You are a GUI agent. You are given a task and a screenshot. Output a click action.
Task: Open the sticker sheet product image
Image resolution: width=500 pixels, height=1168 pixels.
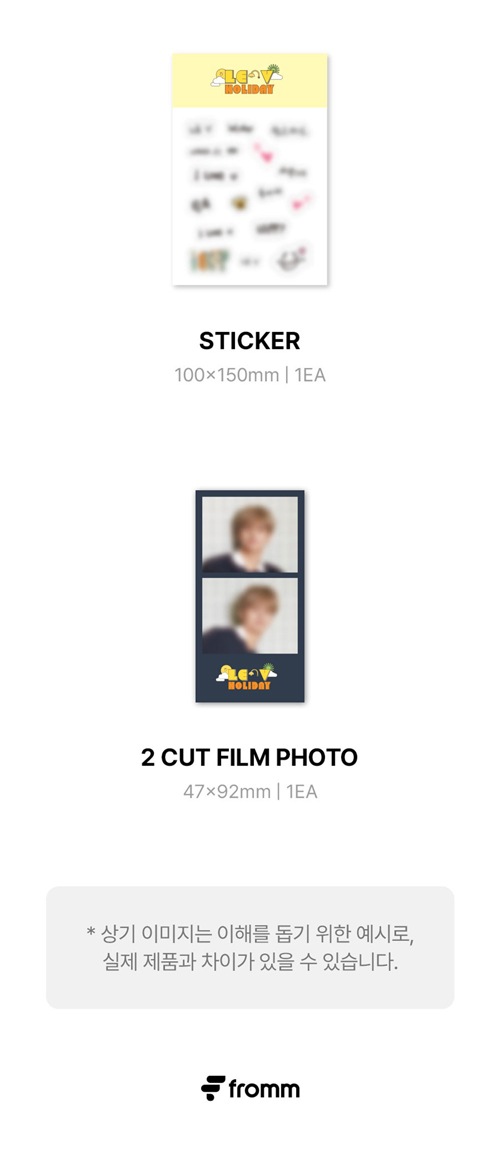(x=250, y=169)
